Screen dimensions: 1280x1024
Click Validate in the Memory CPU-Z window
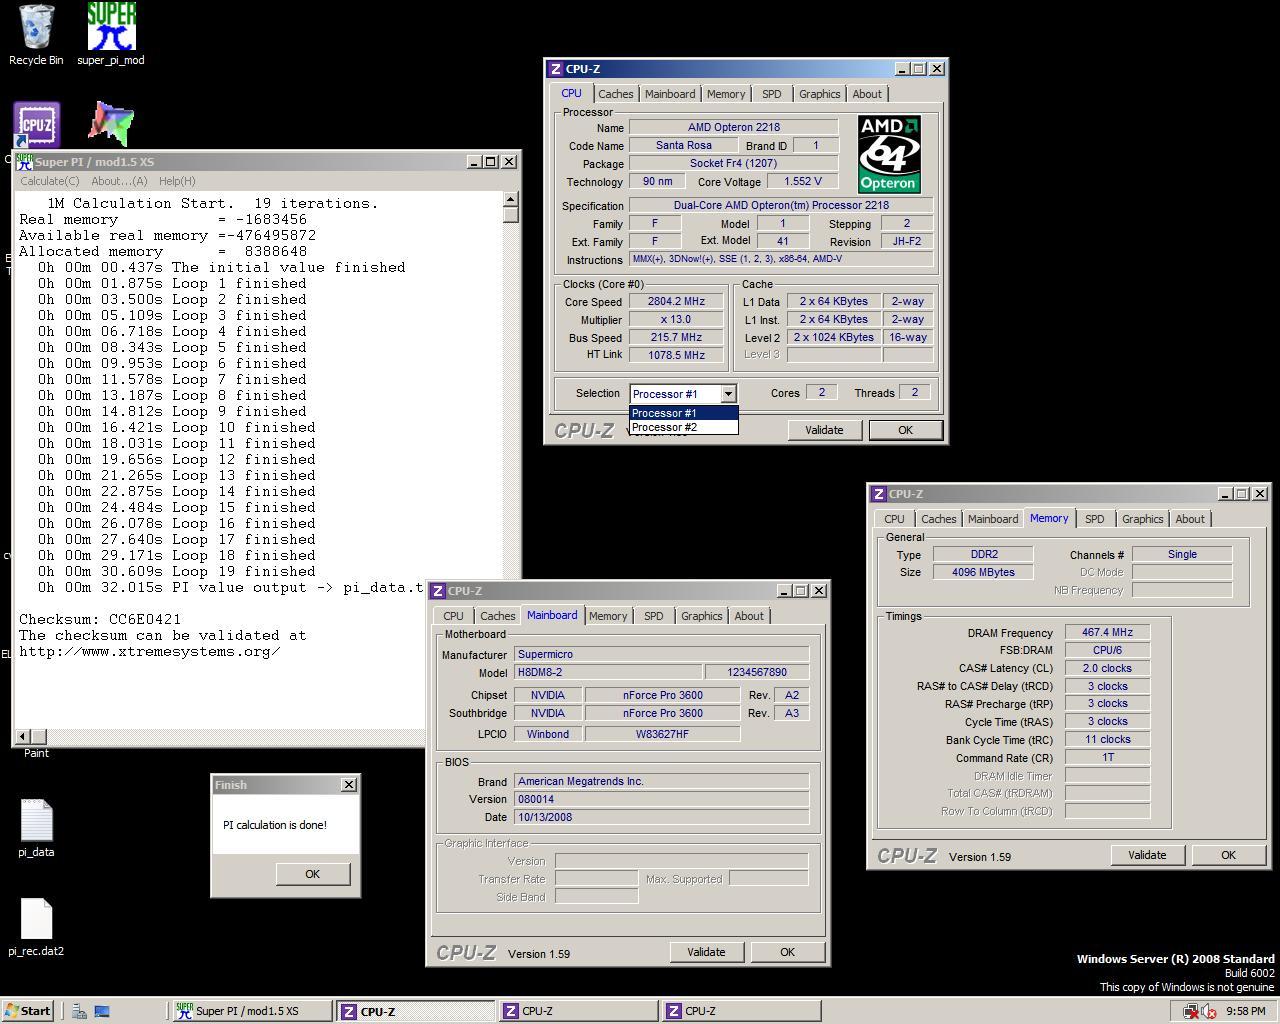point(1147,855)
